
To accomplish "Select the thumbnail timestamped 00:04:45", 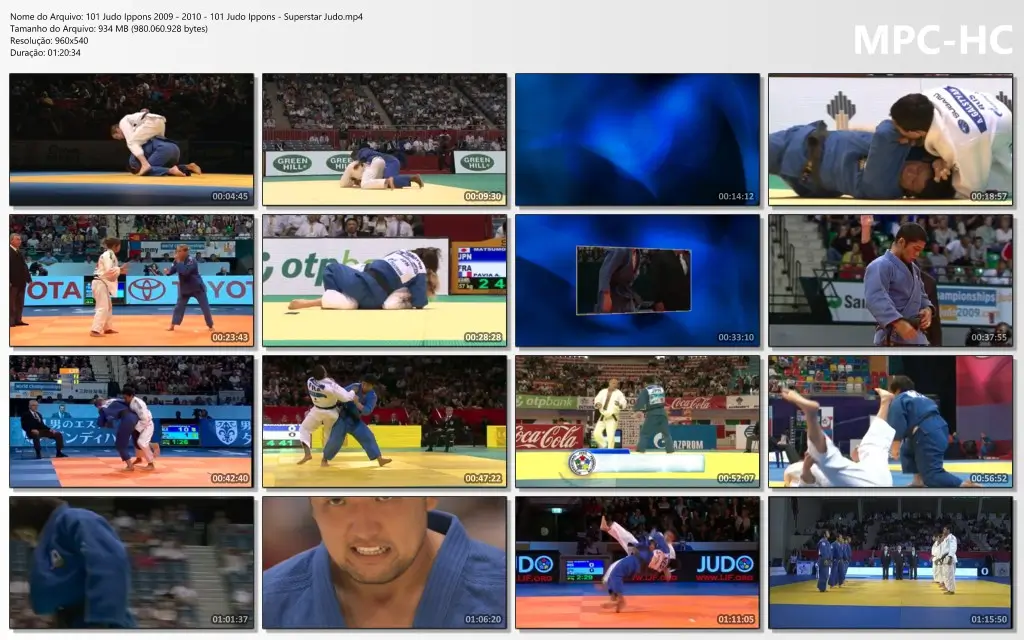I will point(131,139).
